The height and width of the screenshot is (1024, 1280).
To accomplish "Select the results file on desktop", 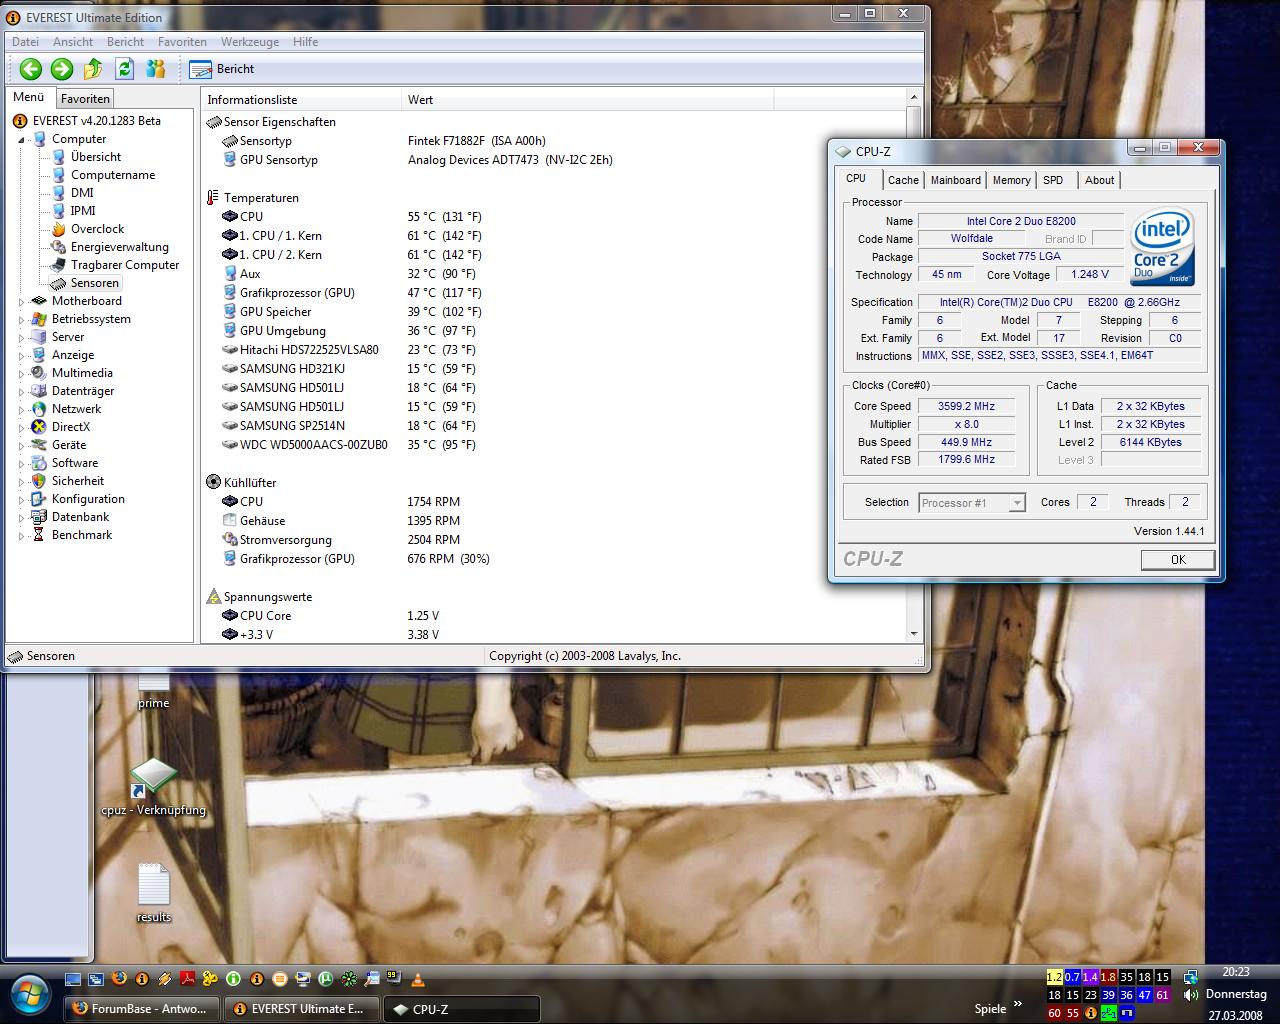I will coord(154,894).
